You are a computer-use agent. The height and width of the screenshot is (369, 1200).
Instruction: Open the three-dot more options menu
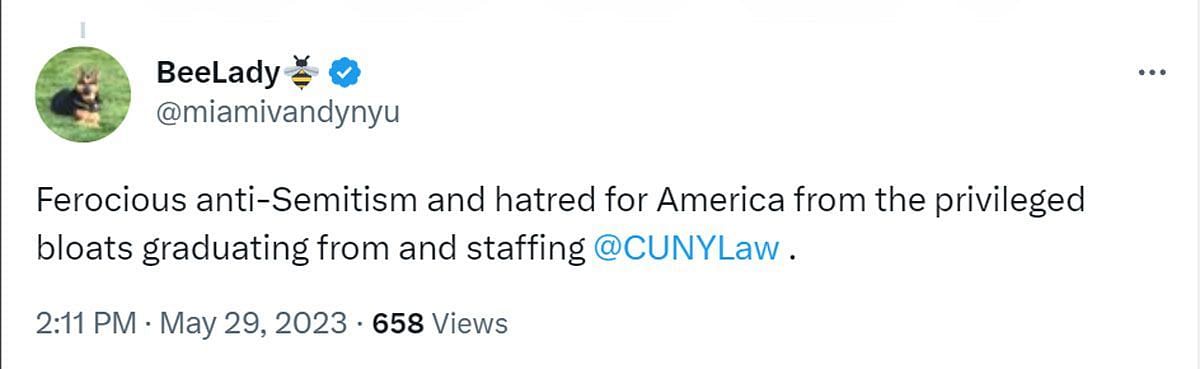click(x=1153, y=72)
